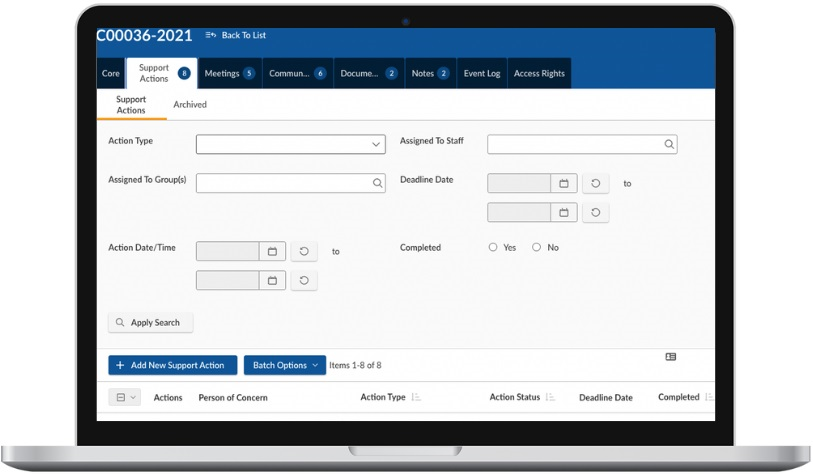Open the Event Log tab

point(481,74)
